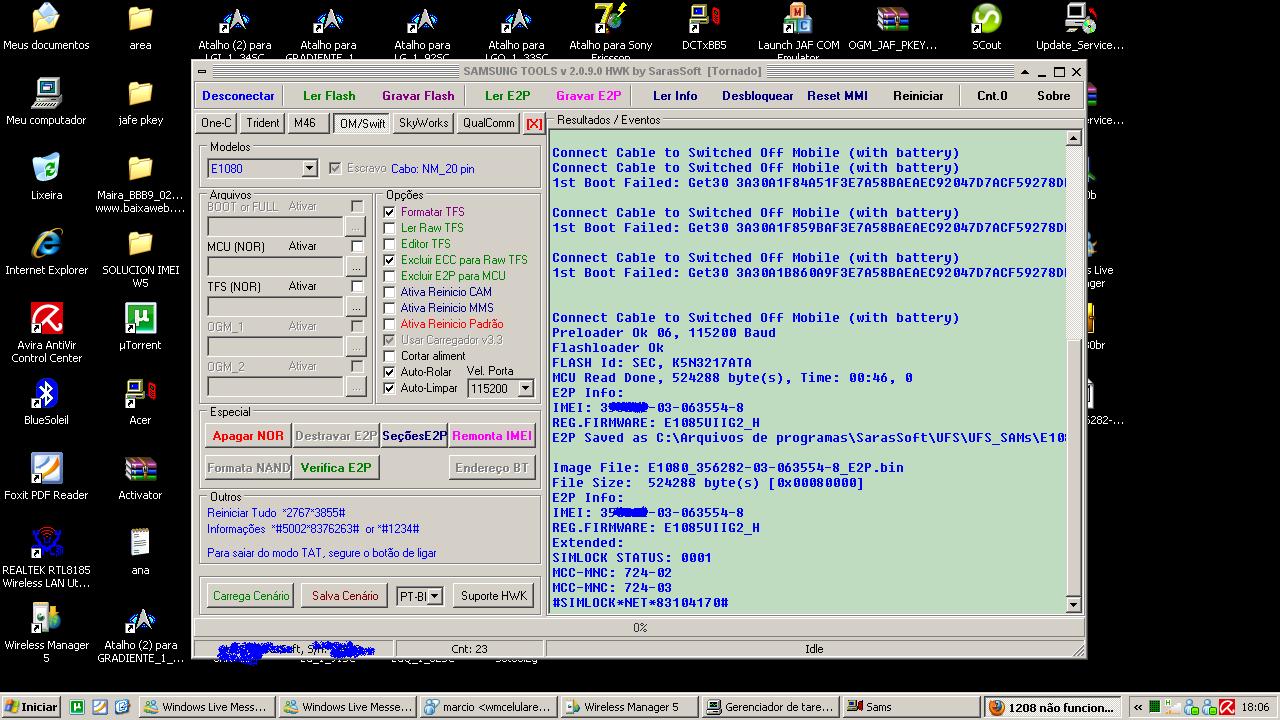This screenshot has width=1280, height=720.
Task: Open the Acer desktop icon
Action: click(x=140, y=402)
